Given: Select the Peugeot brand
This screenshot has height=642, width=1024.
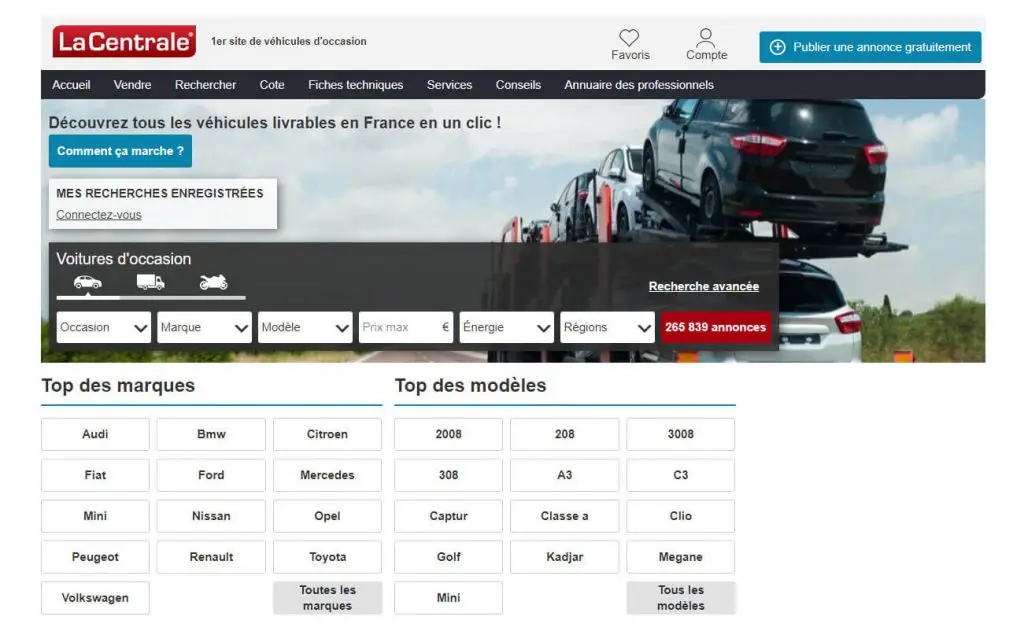Looking at the screenshot, I should coord(95,557).
